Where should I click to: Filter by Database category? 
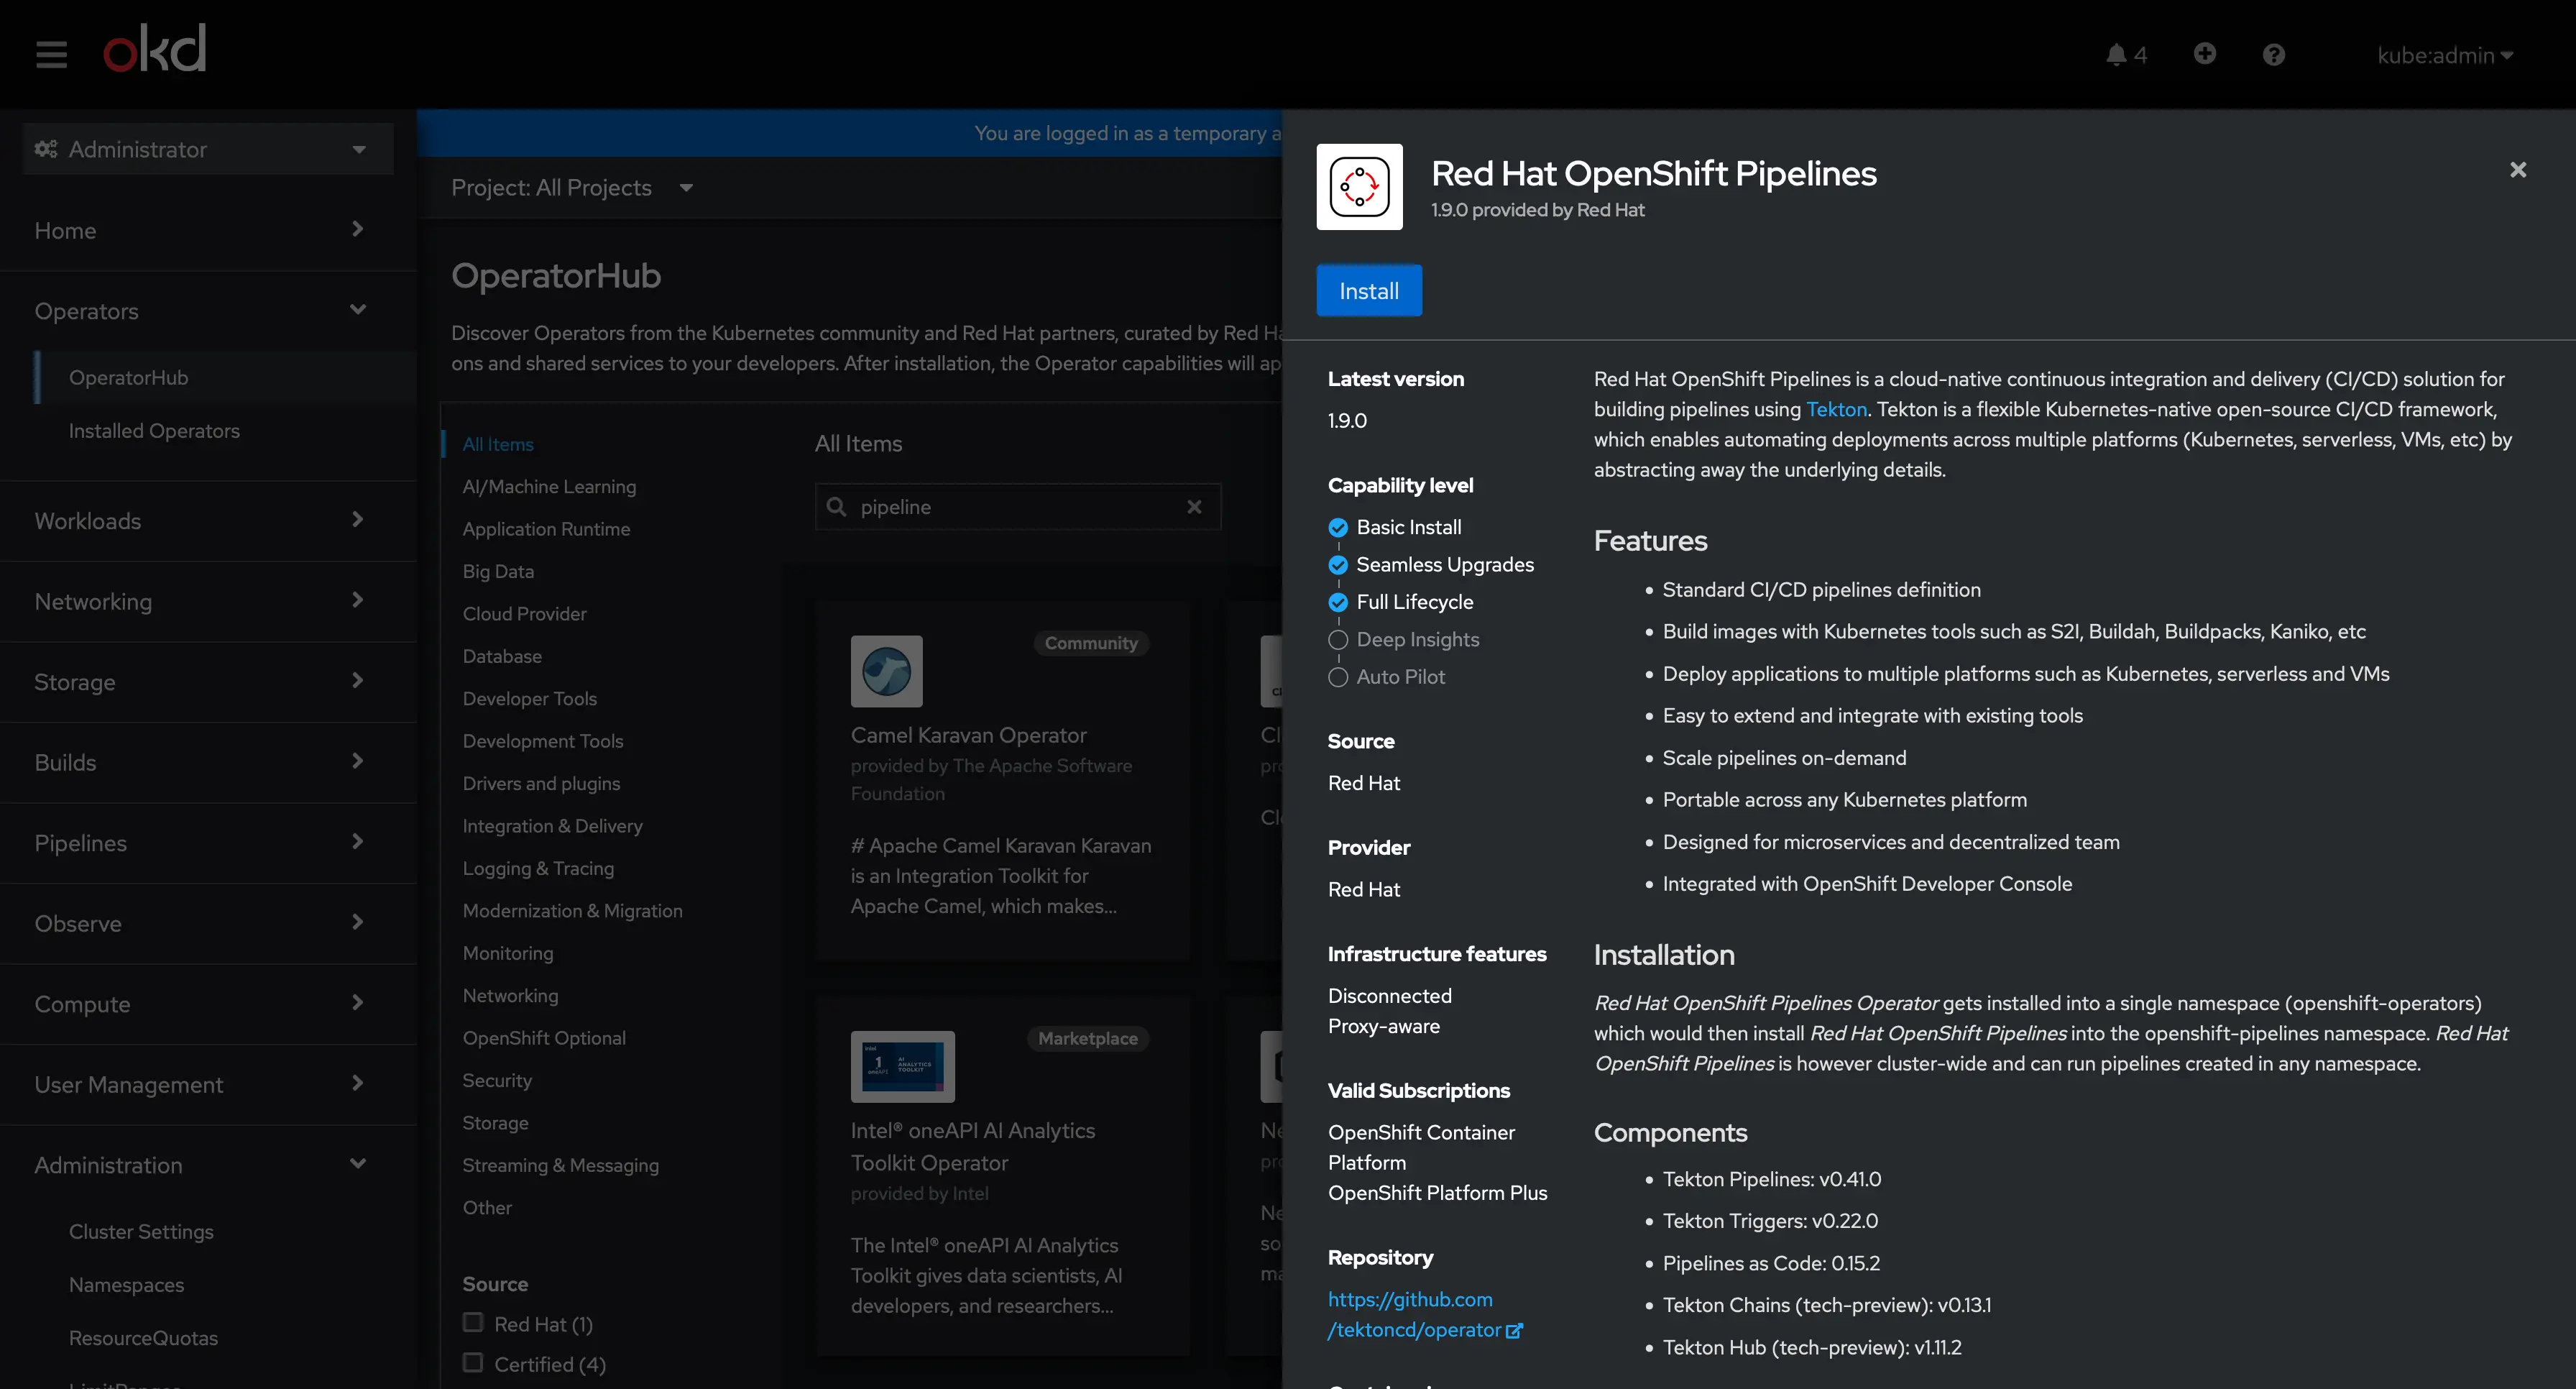(502, 656)
